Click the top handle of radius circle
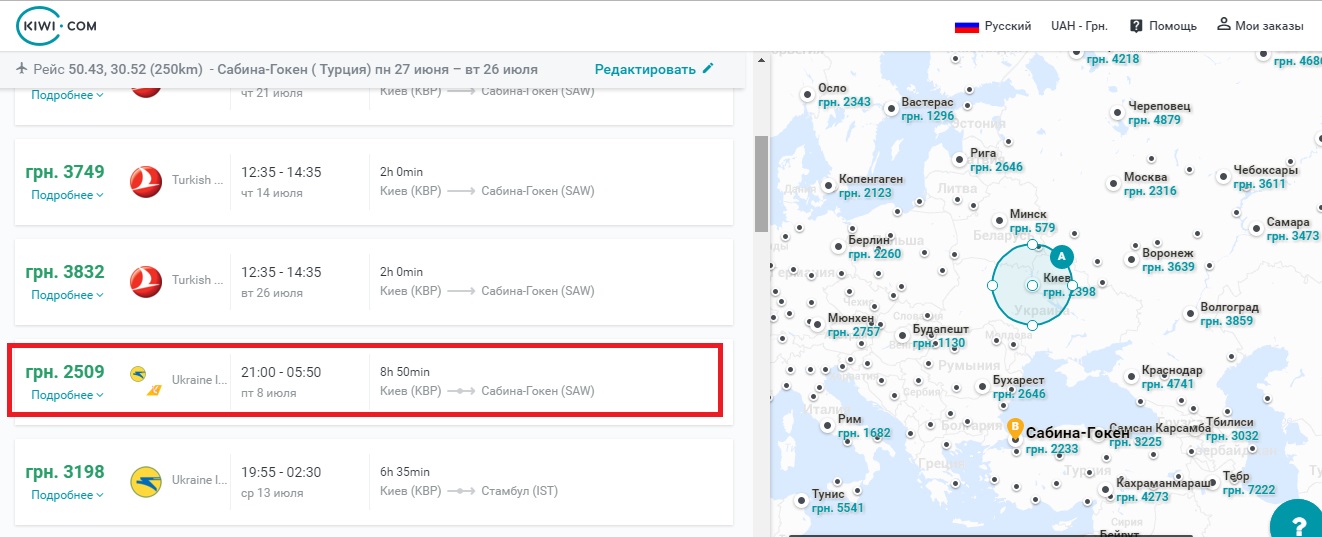This screenshot has height=537, width=1322. click(x=1032, y=244)
